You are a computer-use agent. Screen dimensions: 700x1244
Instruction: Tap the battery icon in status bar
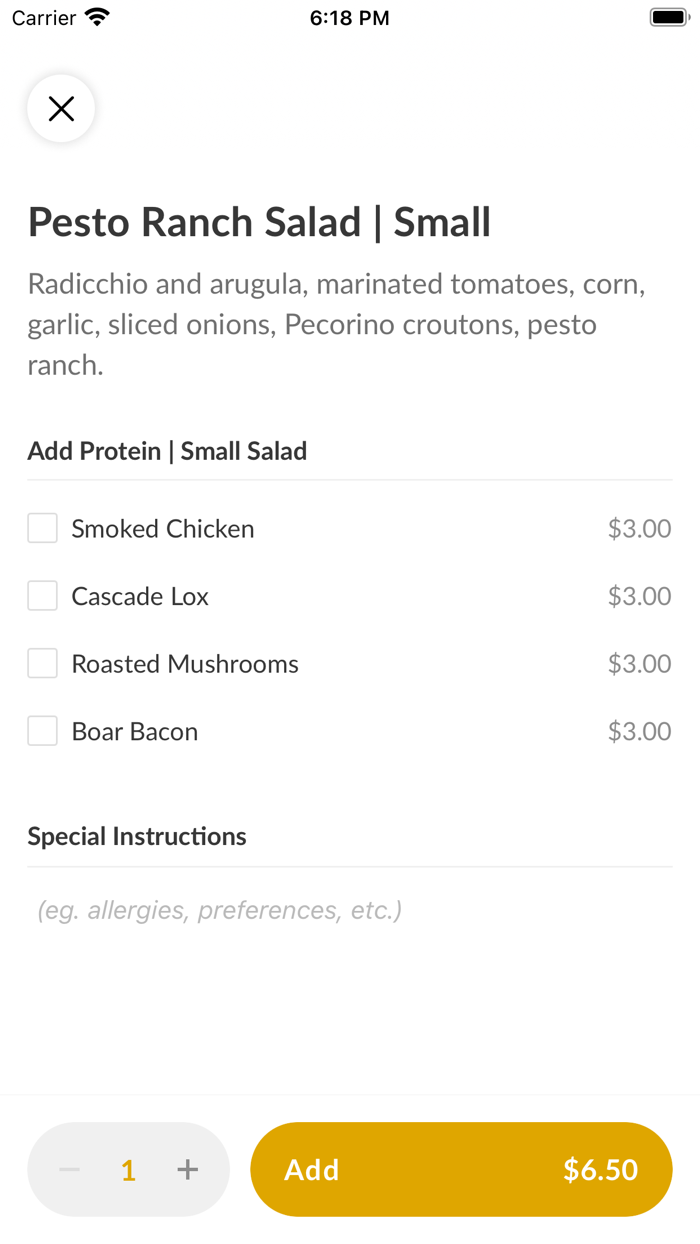tap(668, 17)
